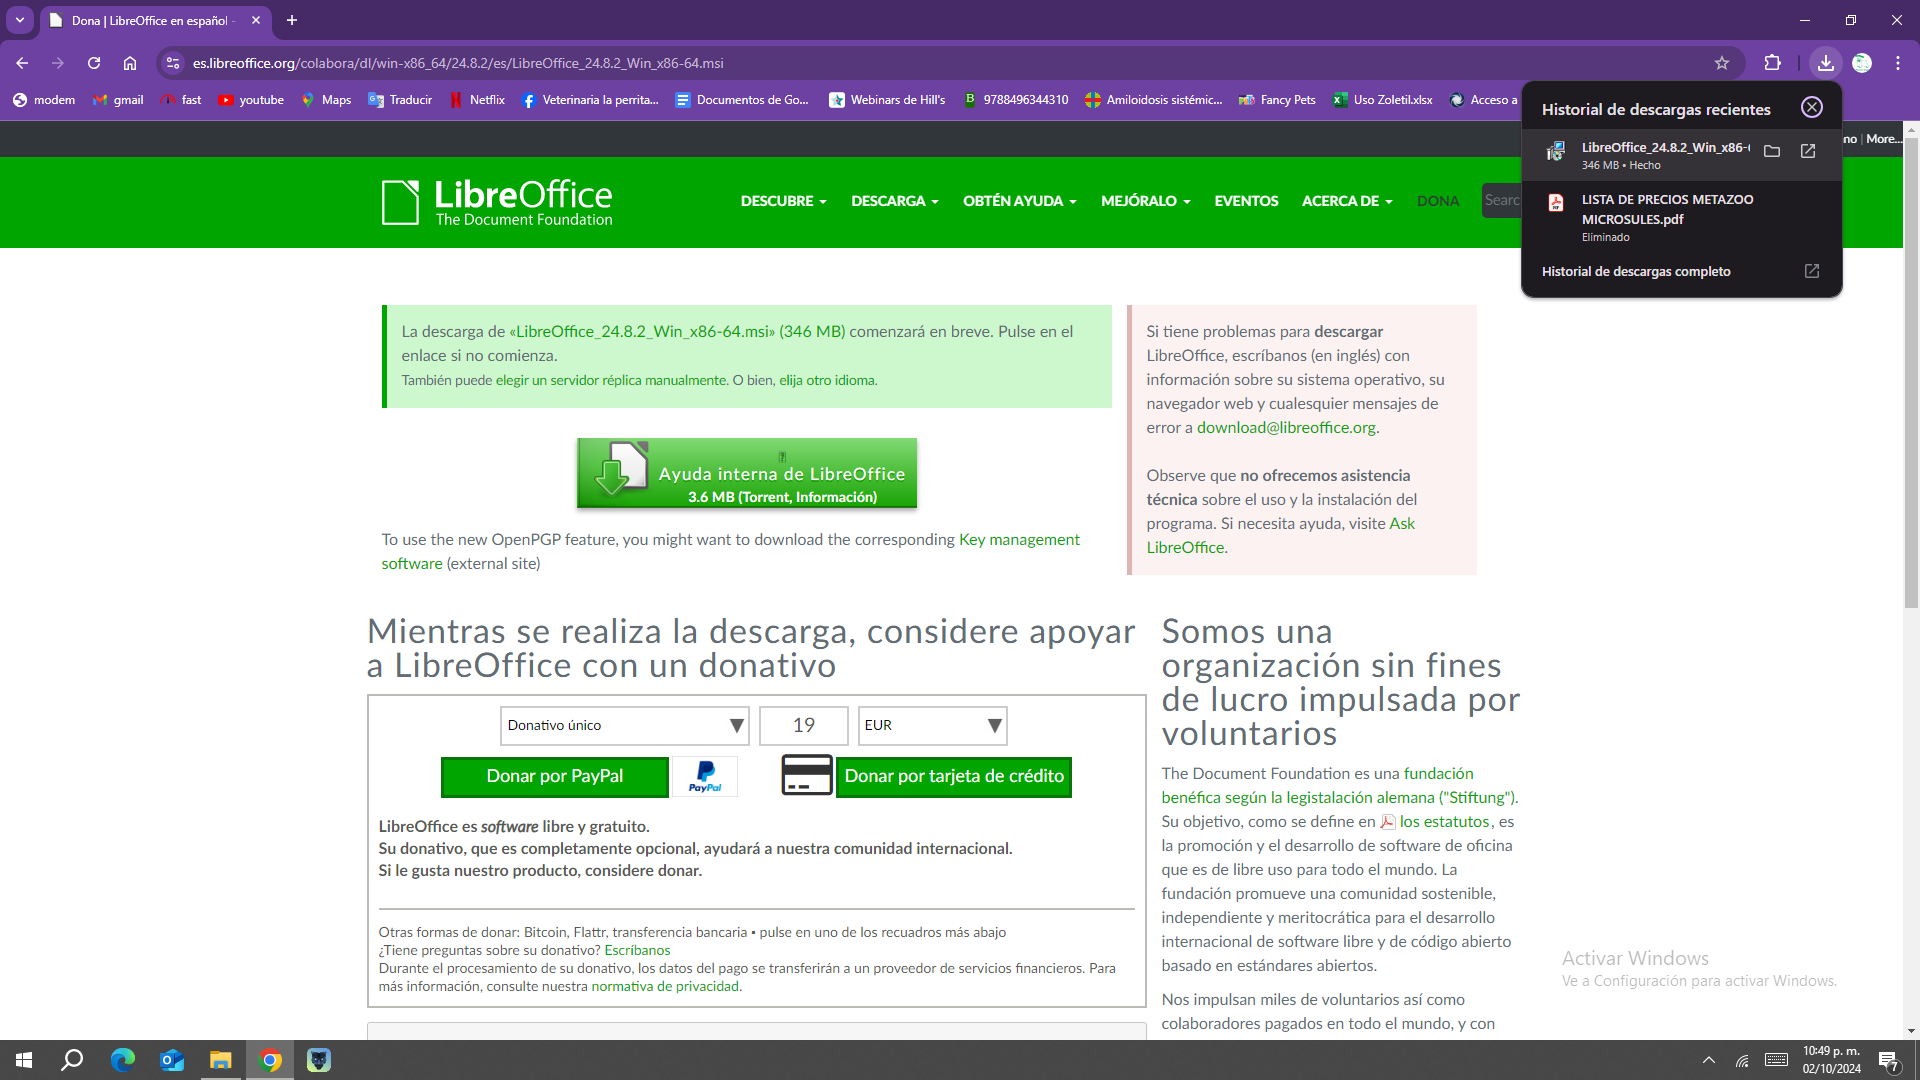The height and width of the screenshot is (1080, 1920).
Task: Click the site search box
Action: 1502,201
